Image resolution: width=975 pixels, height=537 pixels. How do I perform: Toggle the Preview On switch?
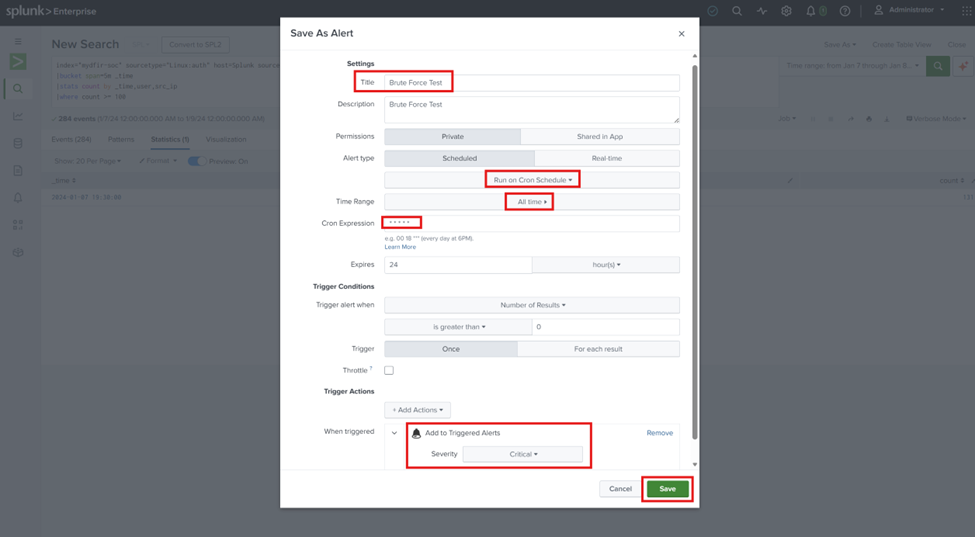pyautogui.click(x=197, y=161)
